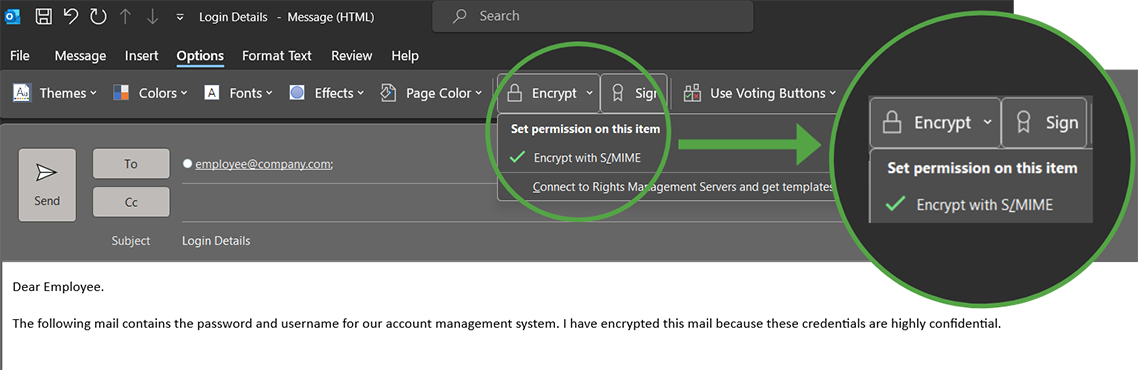This screenshot has width=1138, height=370.
Task: Click in the message body at Dear Employee
Action: pyautogui.click(x=59, y=287)
